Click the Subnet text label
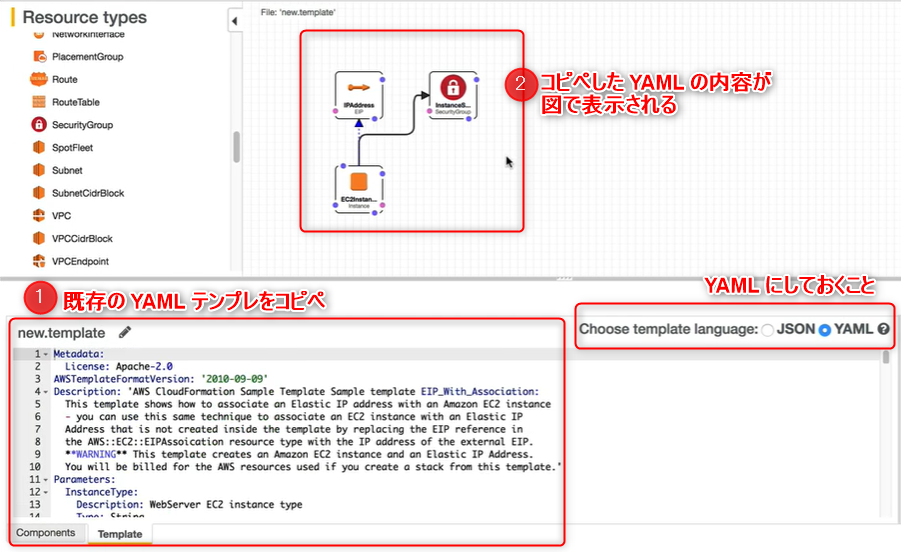This screenshot has height=552, width=901. pos(67,170)
